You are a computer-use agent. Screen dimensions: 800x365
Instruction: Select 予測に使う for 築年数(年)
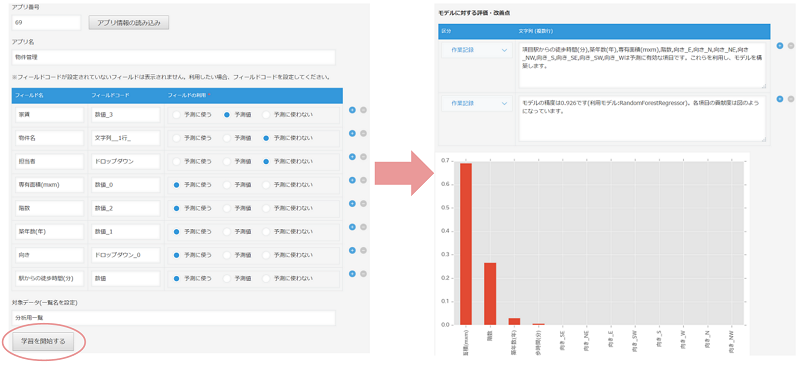click(177, 232)
